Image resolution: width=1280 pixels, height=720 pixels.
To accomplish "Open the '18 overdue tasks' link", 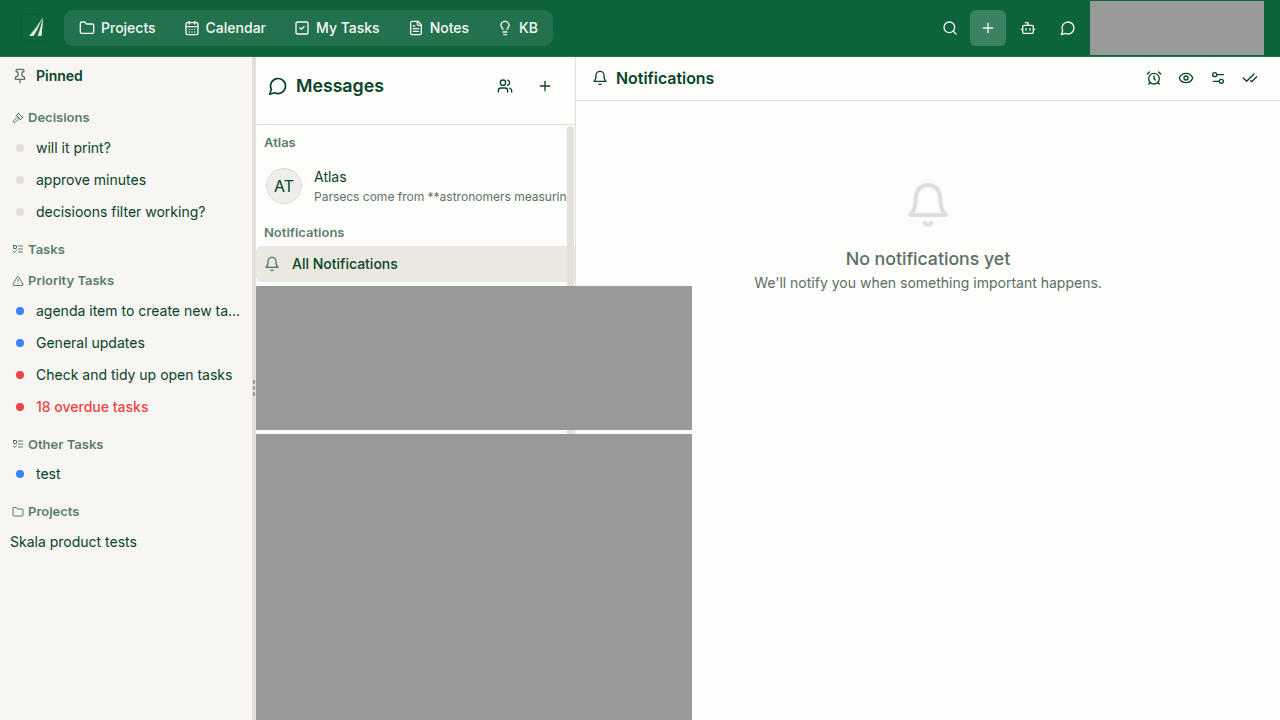I will click(92, 407).
